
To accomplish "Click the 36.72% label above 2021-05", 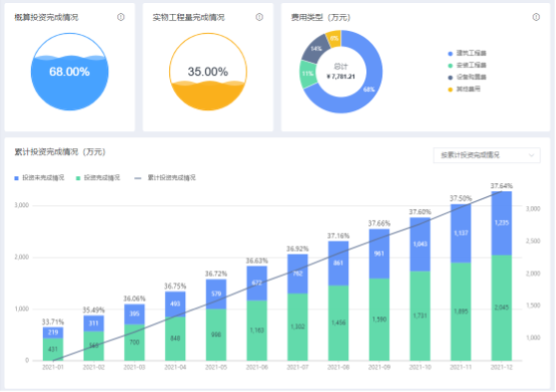I will pos(216,274).
